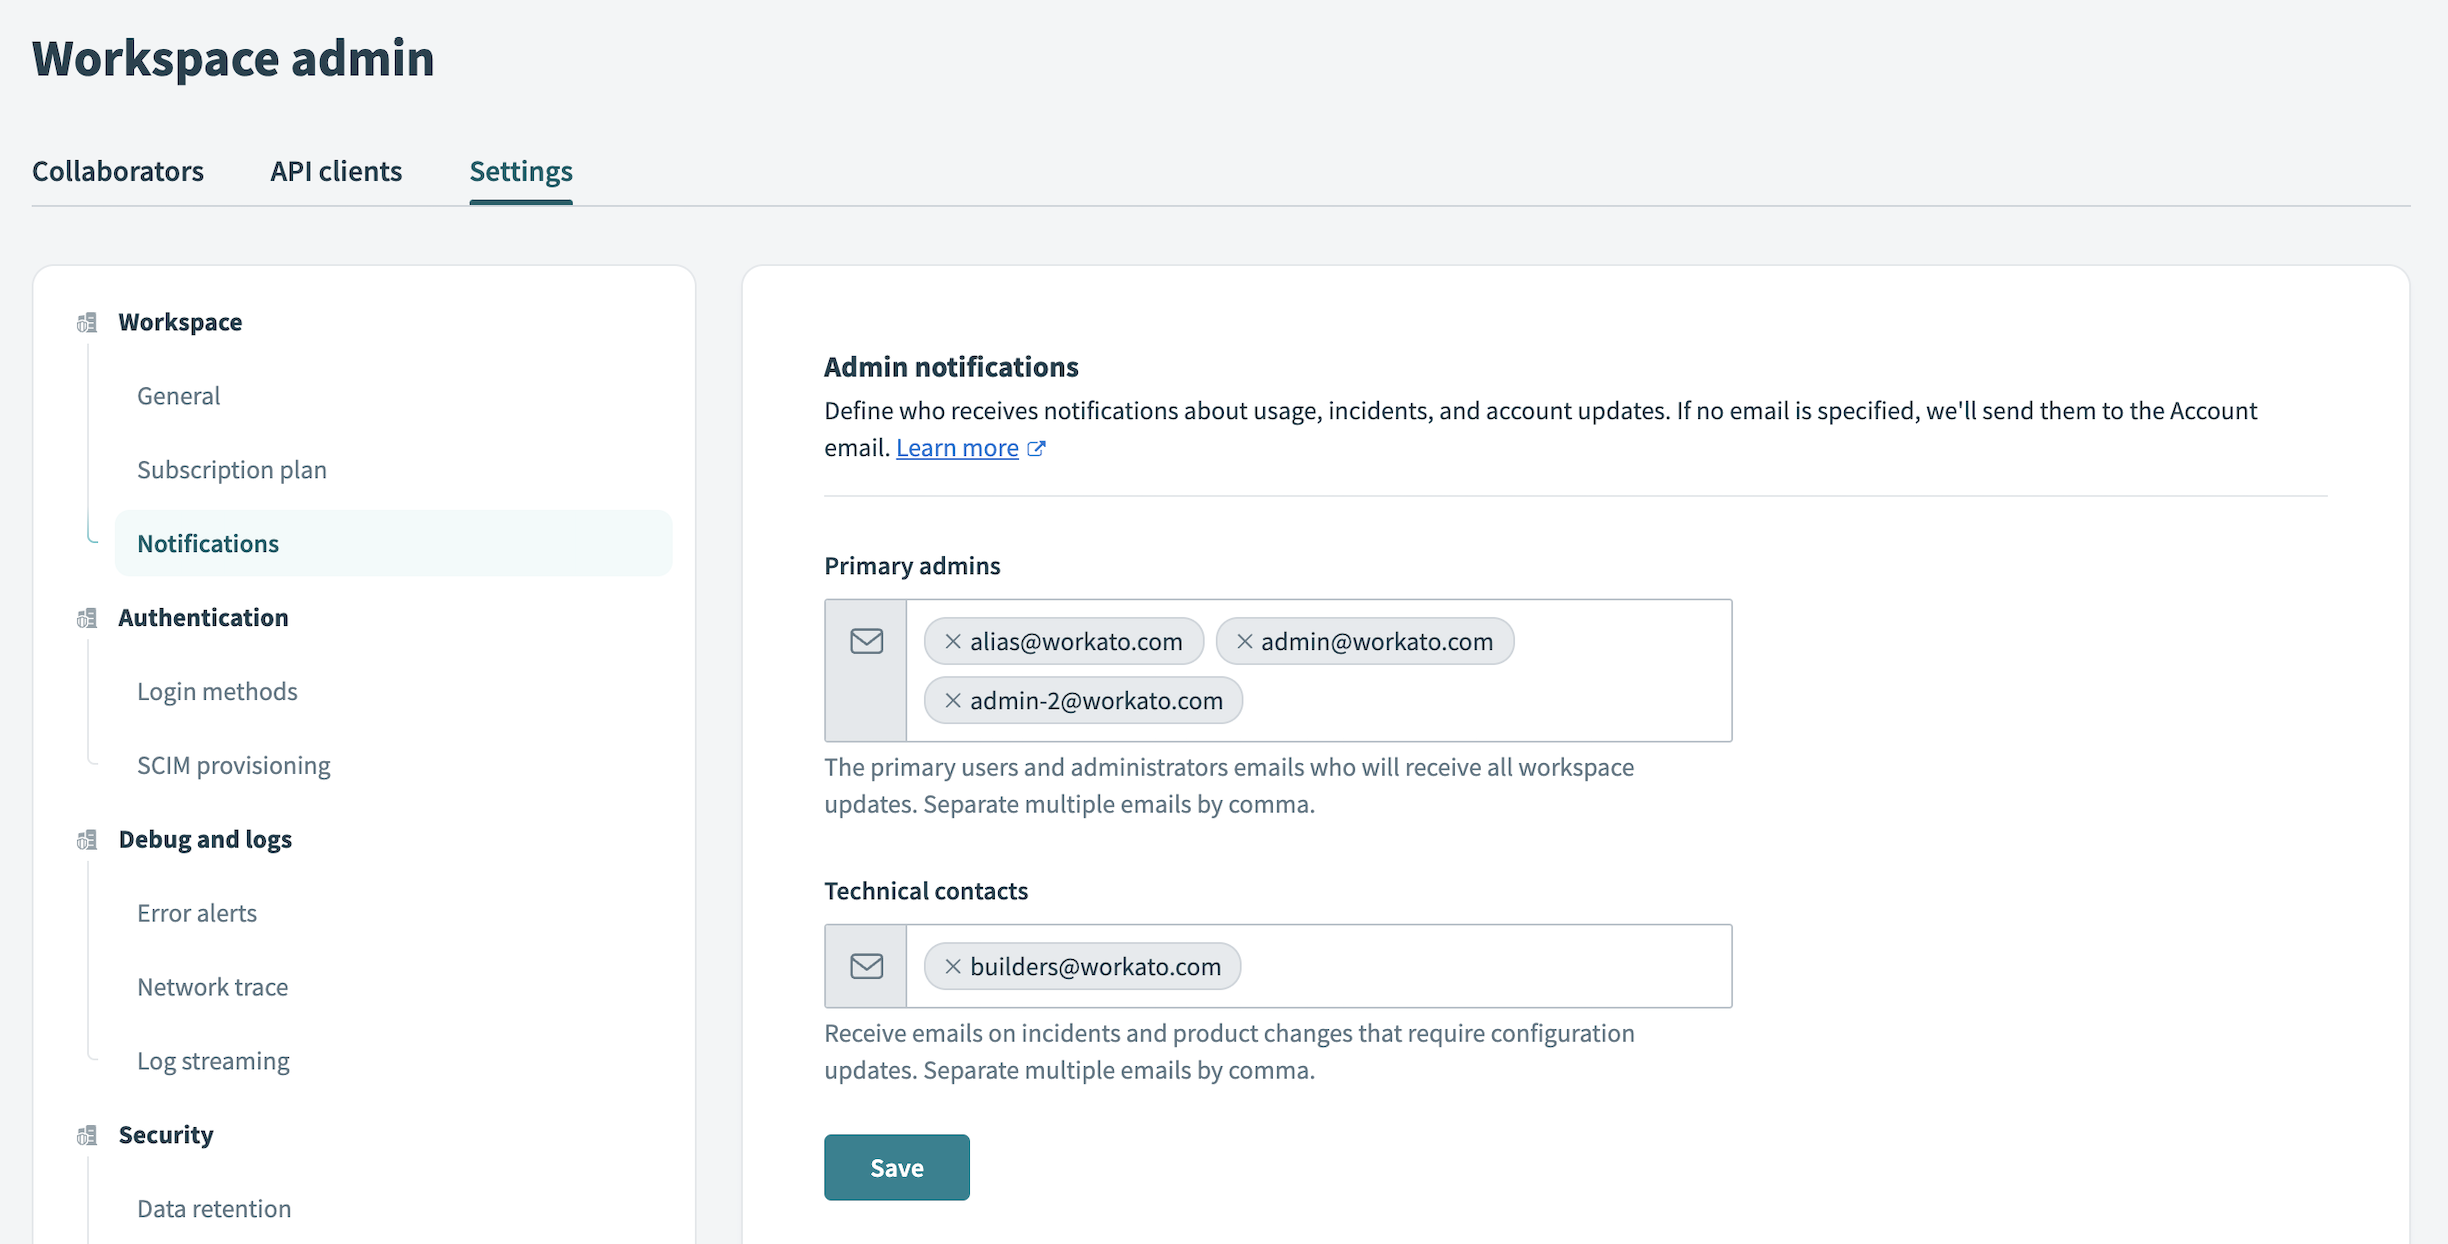Image resolution: width=2448 pixels, height=1244 pixels.
Task: Click the Debug and logs section icon
Action: (x=86, y=838)
